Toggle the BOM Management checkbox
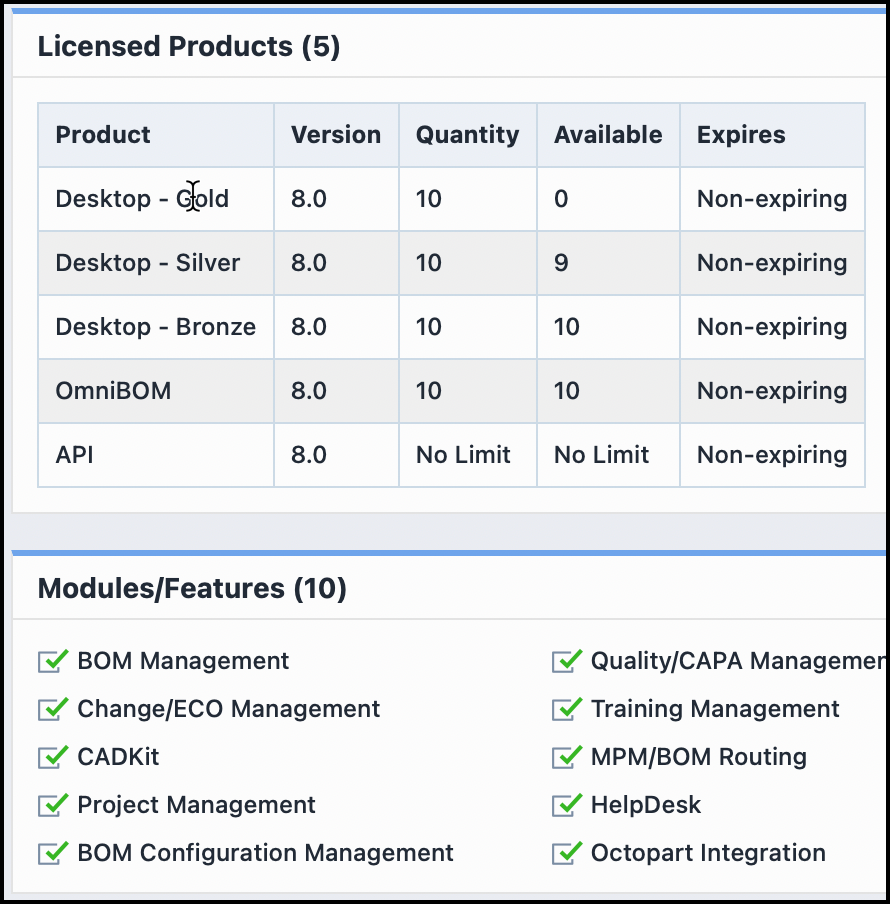The height and width of the screenshot is (904, 890). (53, 661)
